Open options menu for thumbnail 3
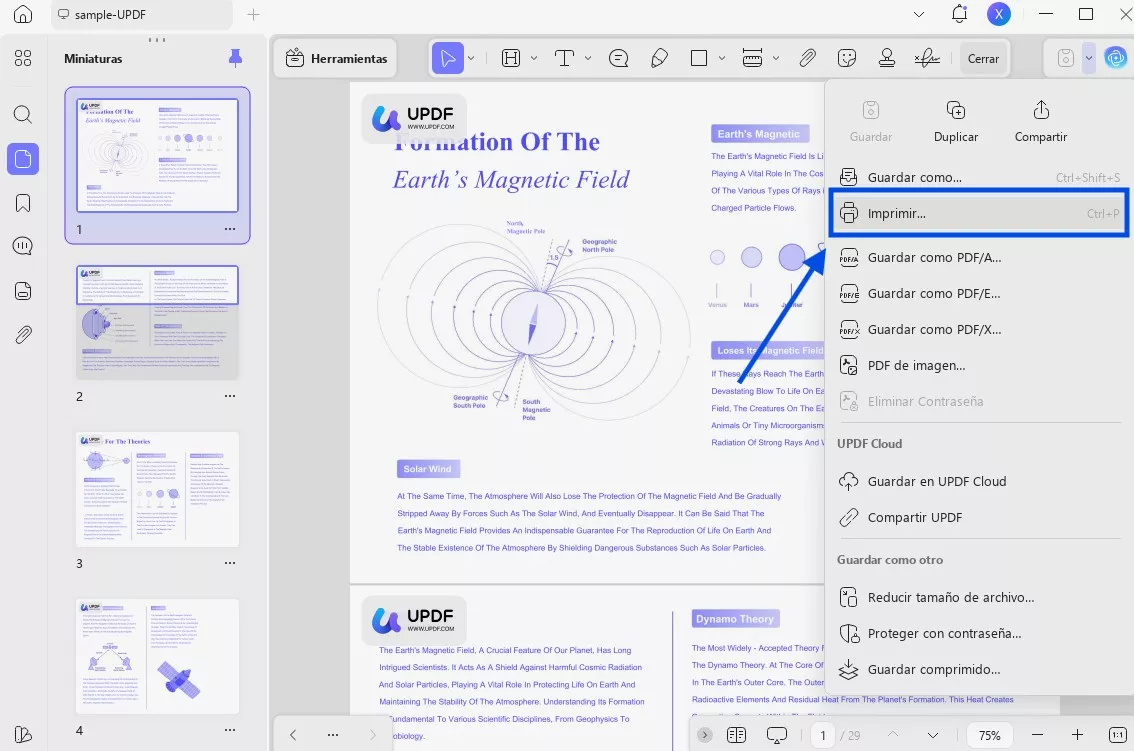Image resolution: width=1134 pixels, height=751 pixels. pos(230,563)
